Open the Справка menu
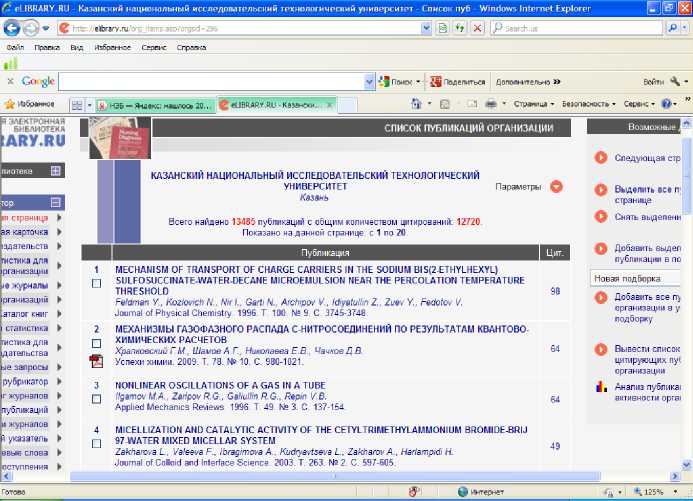This screenshot has width=693, height=501. (x=191, y=47)
